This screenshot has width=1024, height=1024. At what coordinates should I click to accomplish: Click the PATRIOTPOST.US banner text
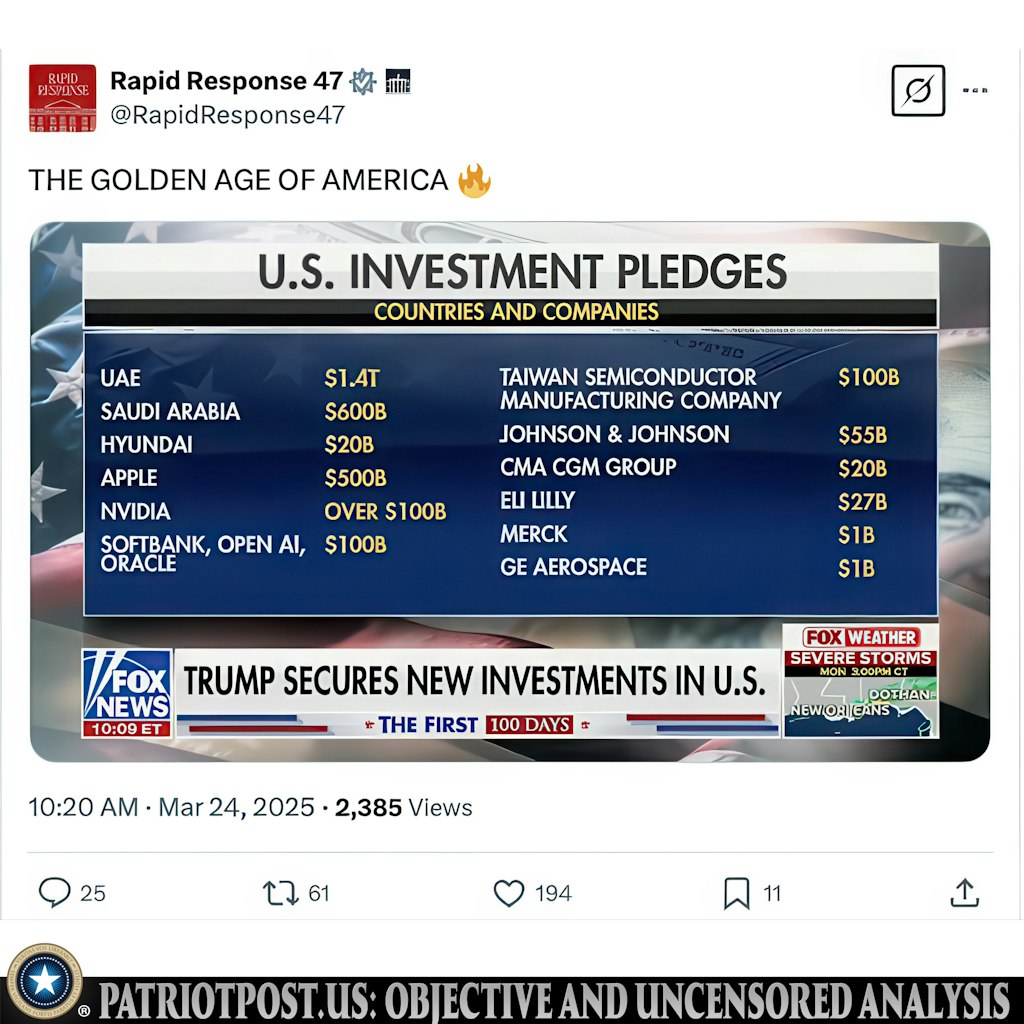pyautogui.click(x=555, y=1000)
